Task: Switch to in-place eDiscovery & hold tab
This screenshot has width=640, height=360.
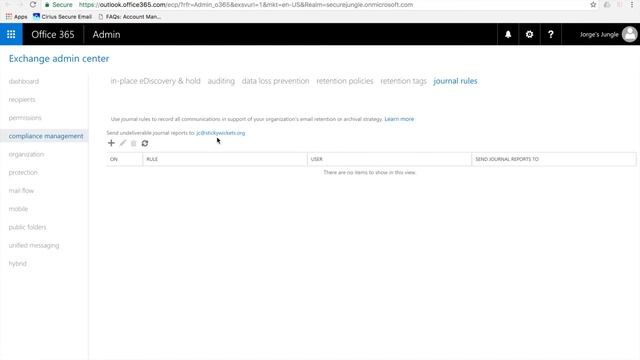Action: click(x=155, y=81)
